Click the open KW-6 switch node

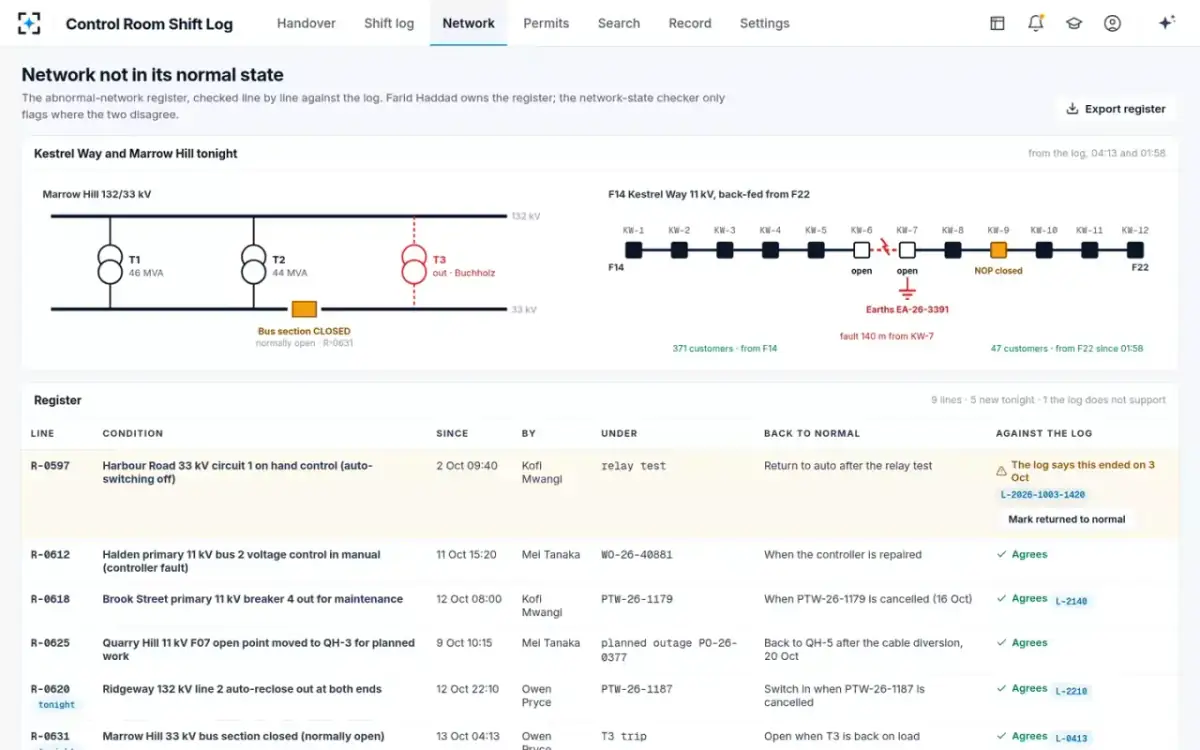[861, 250]
